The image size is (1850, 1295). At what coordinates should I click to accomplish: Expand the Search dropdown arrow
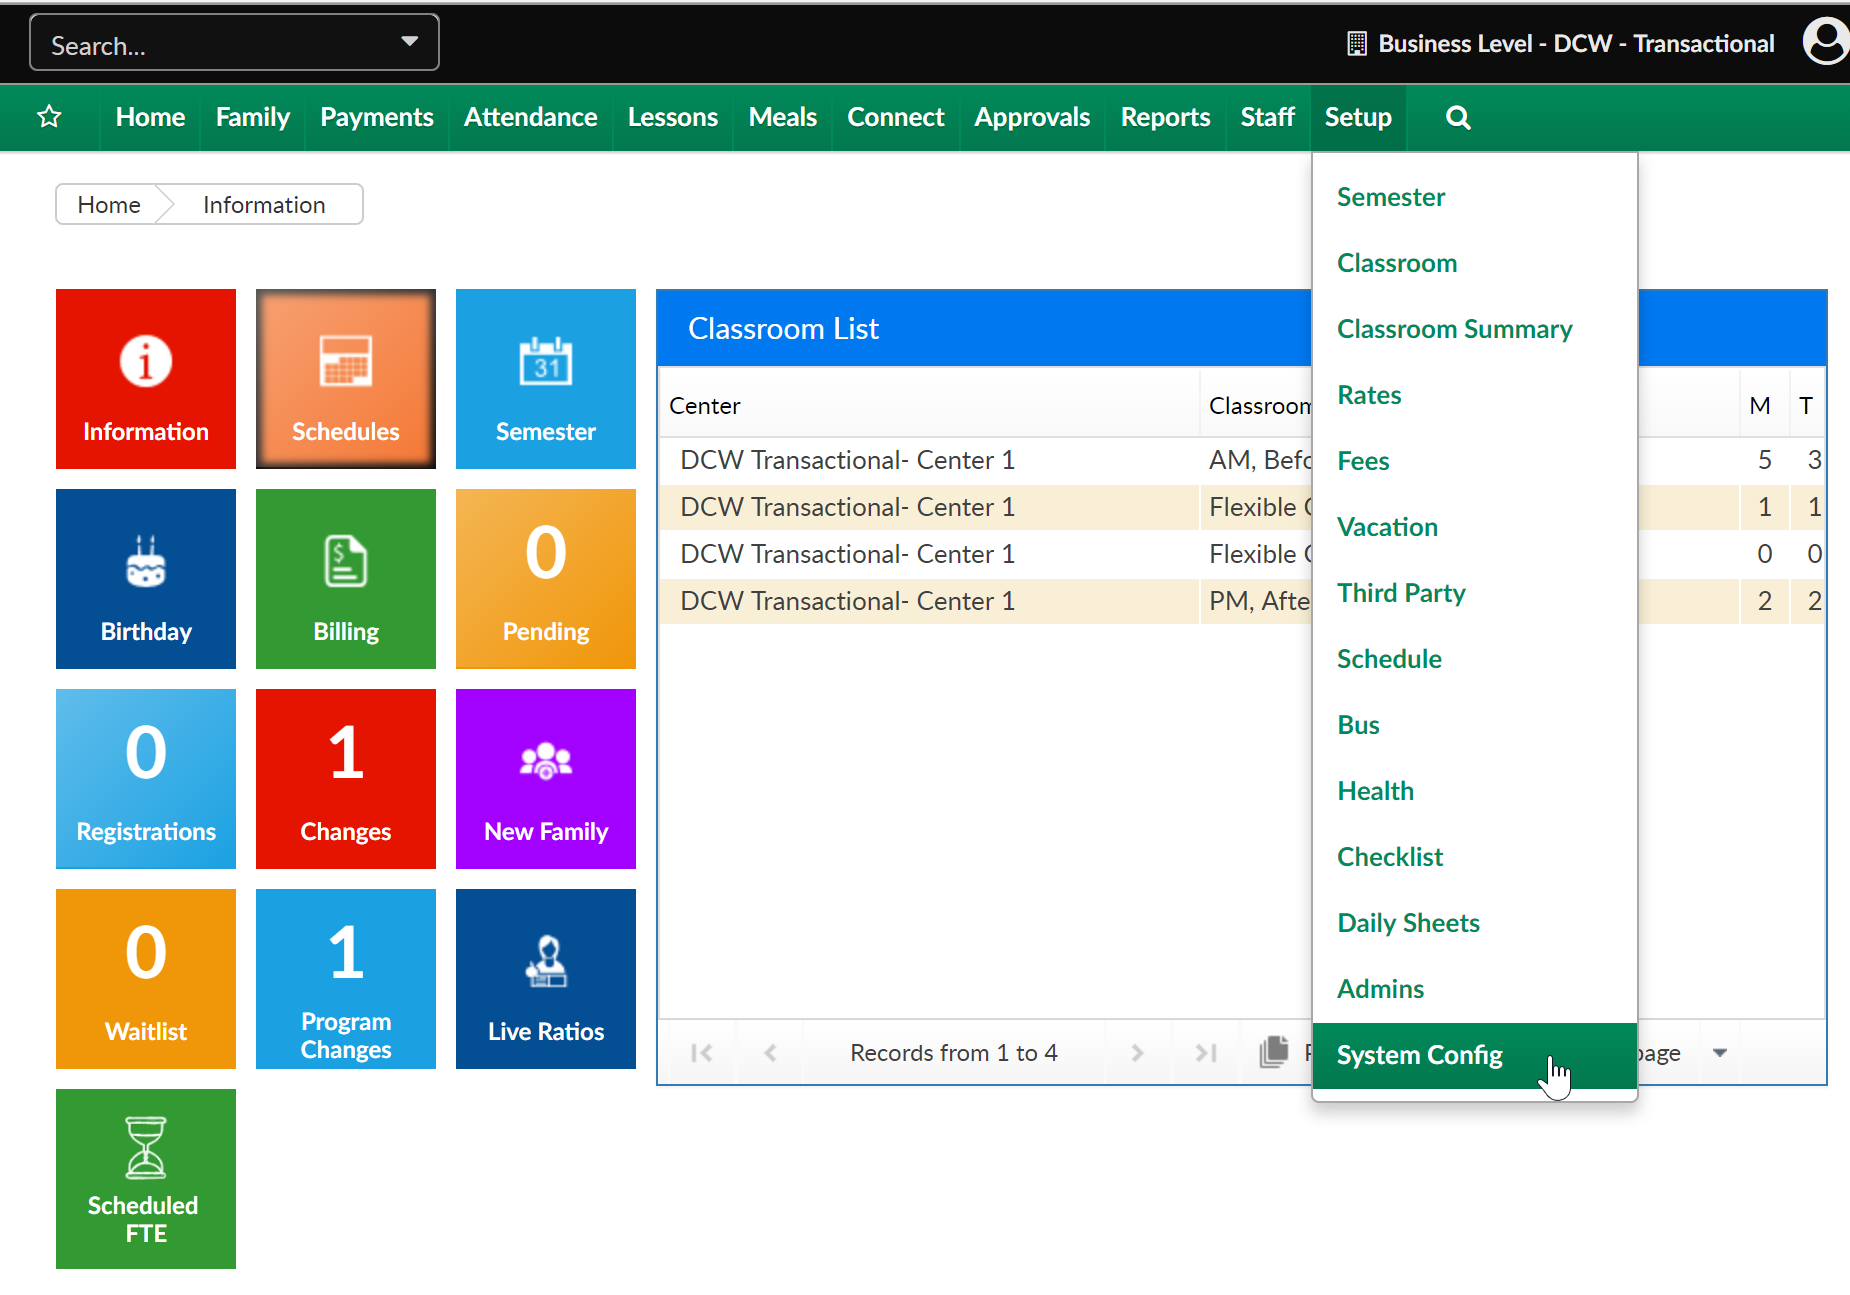click(x=409, y=42)
